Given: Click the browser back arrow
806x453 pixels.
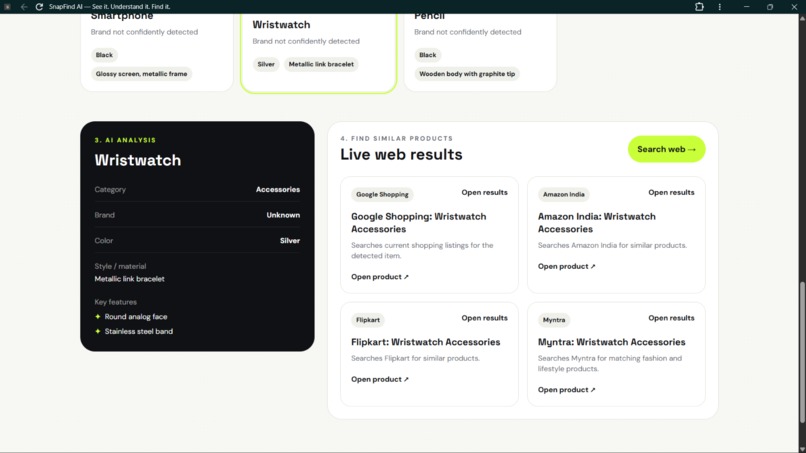Looking at the screenshot, I should click(24, 7).
